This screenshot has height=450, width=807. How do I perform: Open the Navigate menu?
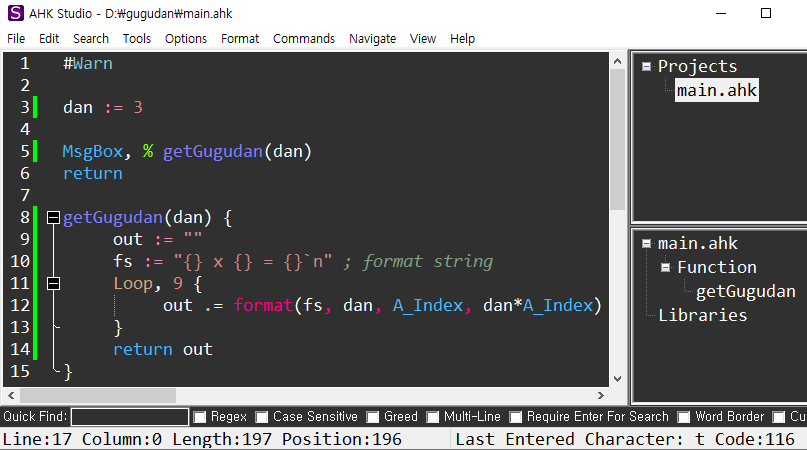pyautogui.click(x=372, y=39)
